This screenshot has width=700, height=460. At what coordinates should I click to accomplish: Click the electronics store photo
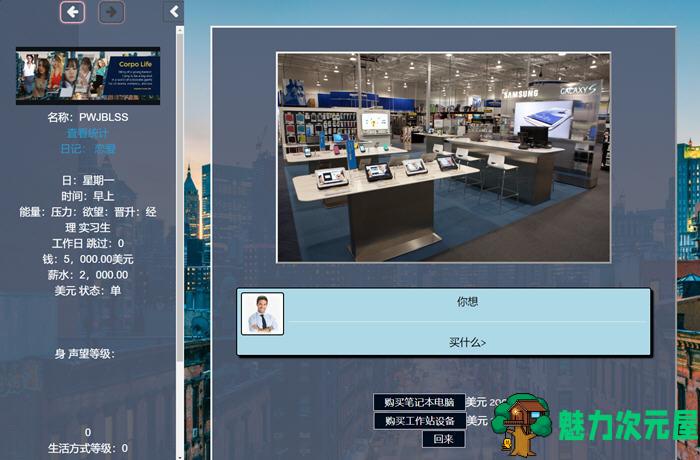coord(444,158)
